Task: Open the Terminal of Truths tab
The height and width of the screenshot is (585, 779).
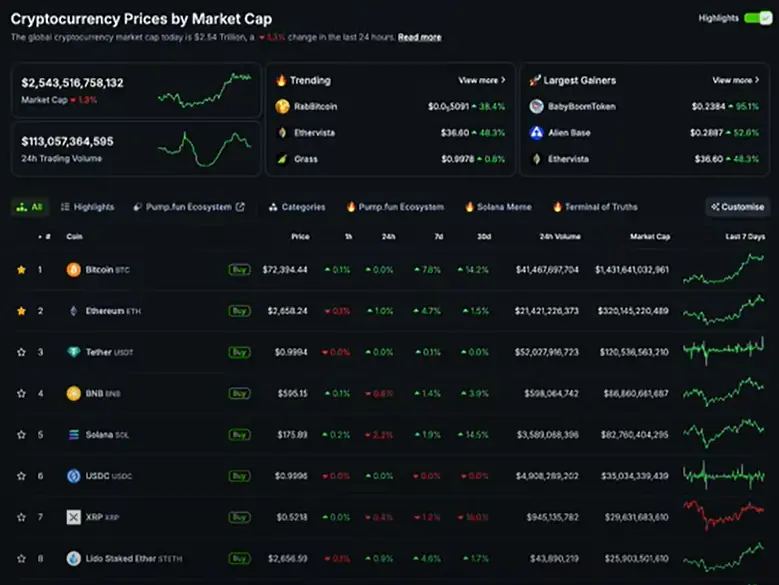Action: tap(595, 207)
